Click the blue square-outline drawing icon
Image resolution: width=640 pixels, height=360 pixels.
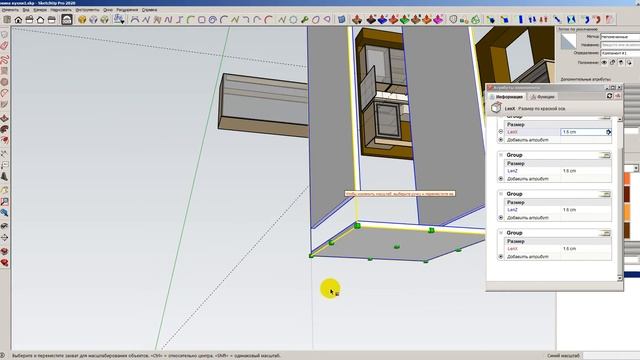(202, 20)
